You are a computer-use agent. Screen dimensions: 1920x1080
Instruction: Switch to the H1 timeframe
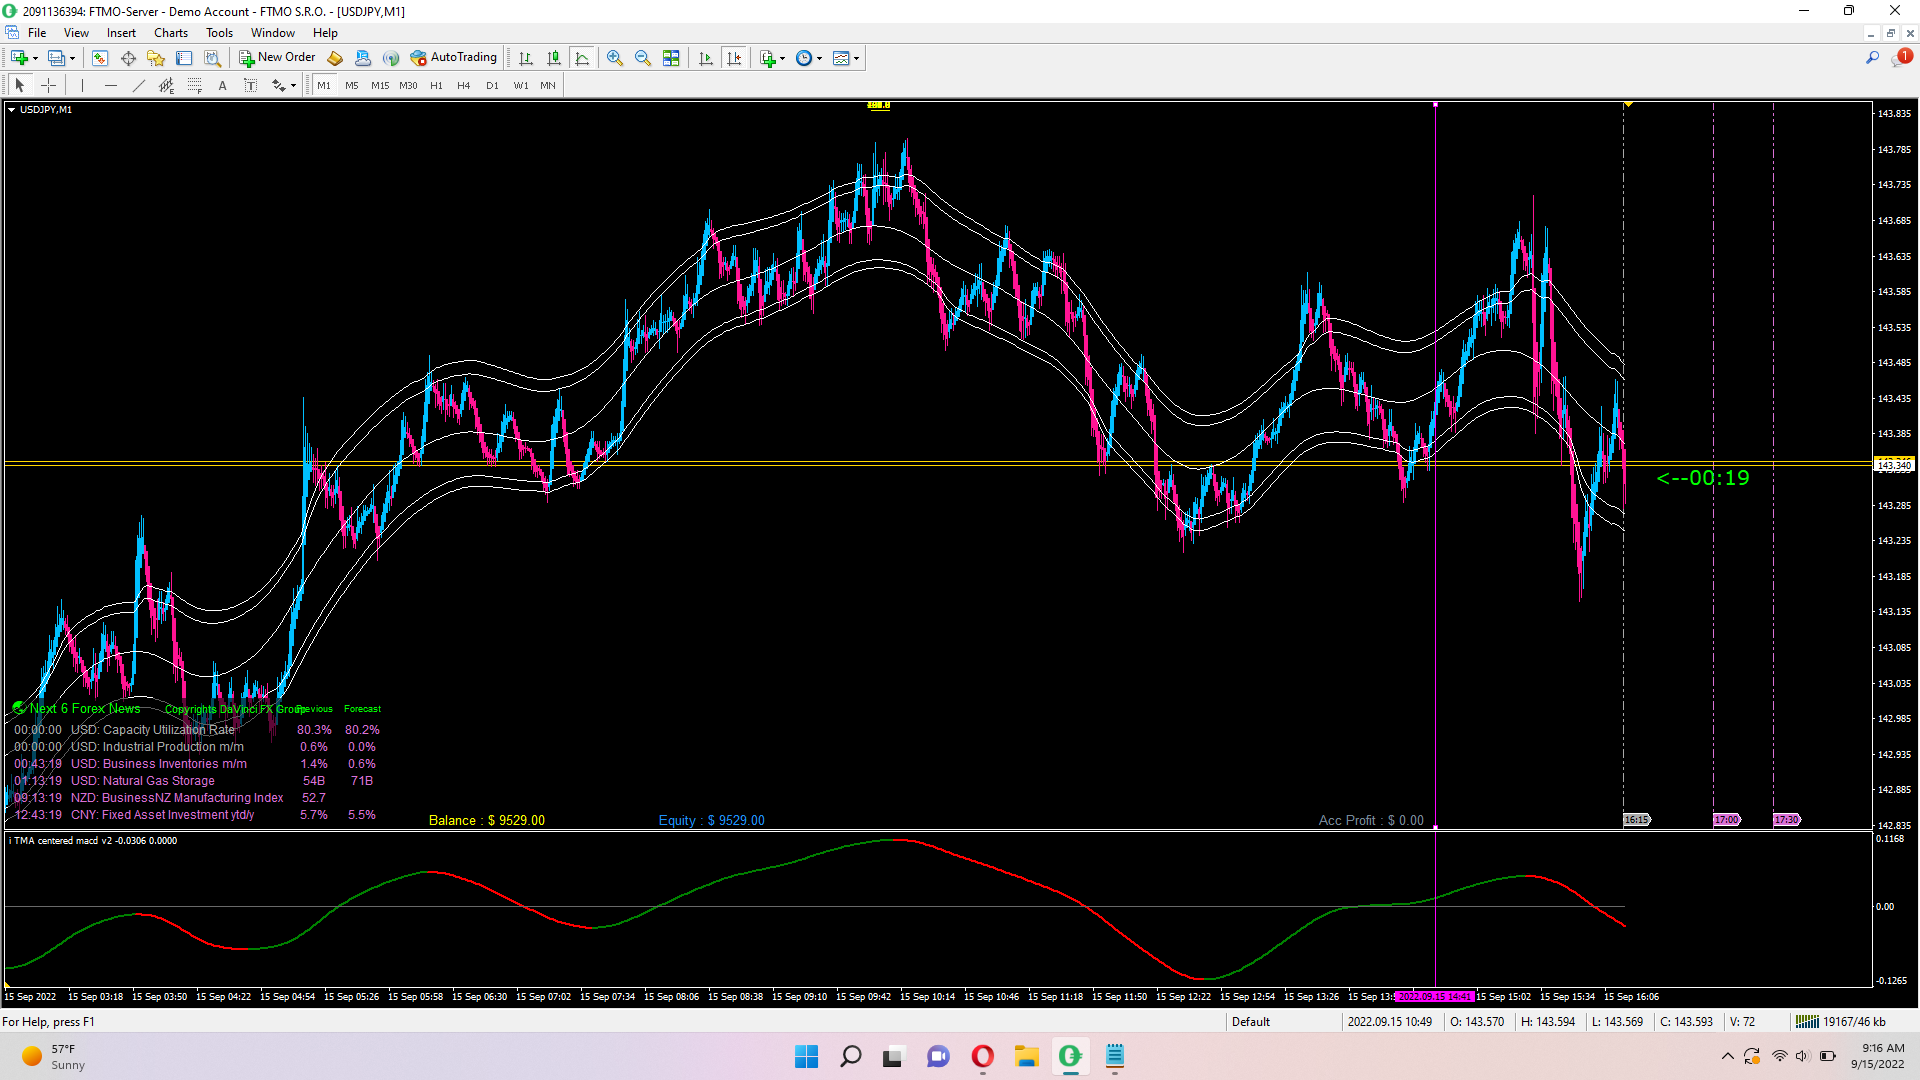point(436,86)
